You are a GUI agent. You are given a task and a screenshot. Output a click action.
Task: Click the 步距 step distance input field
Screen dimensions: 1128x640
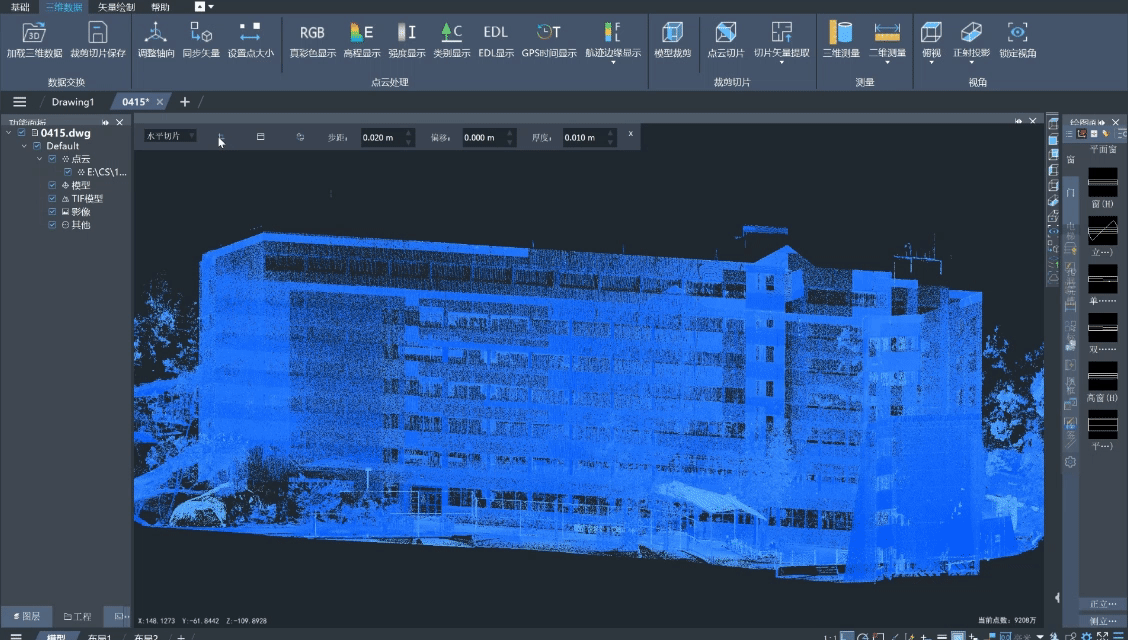click(380, 138)
